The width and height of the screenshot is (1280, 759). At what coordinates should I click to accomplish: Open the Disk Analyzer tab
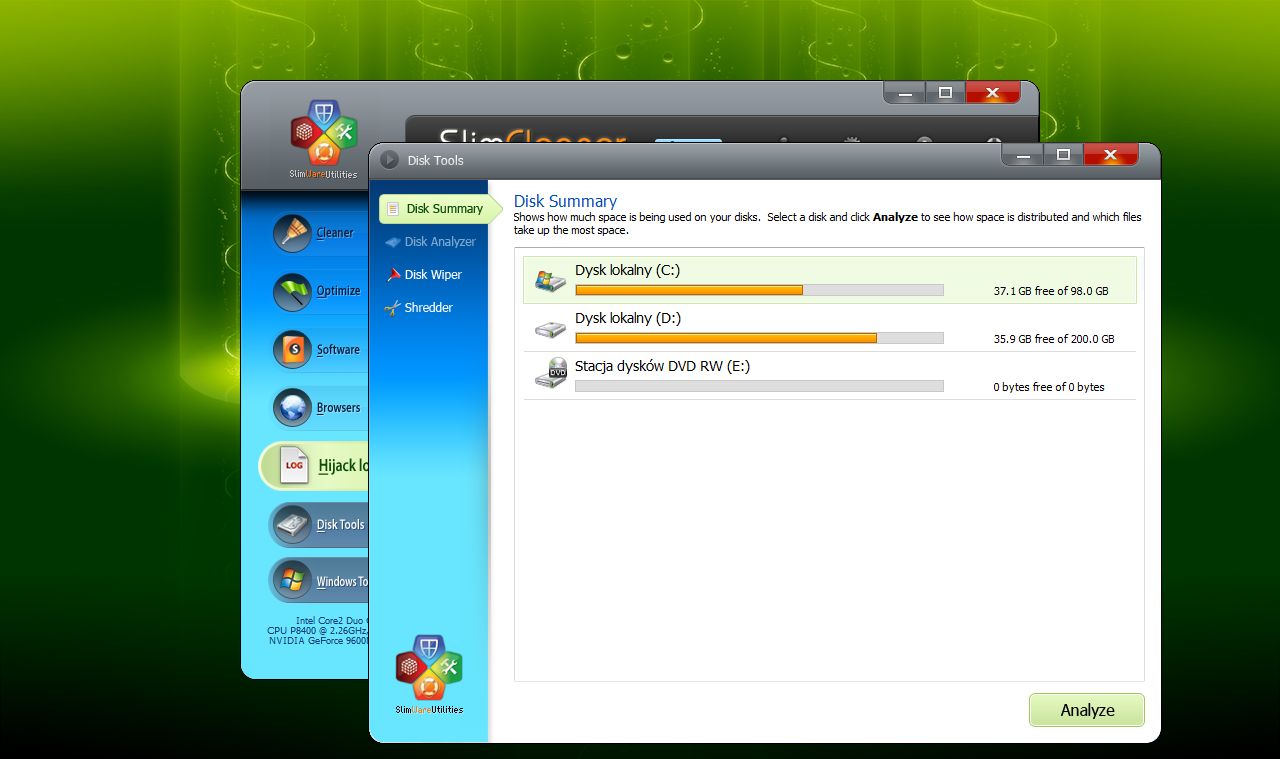pos(432,242)
